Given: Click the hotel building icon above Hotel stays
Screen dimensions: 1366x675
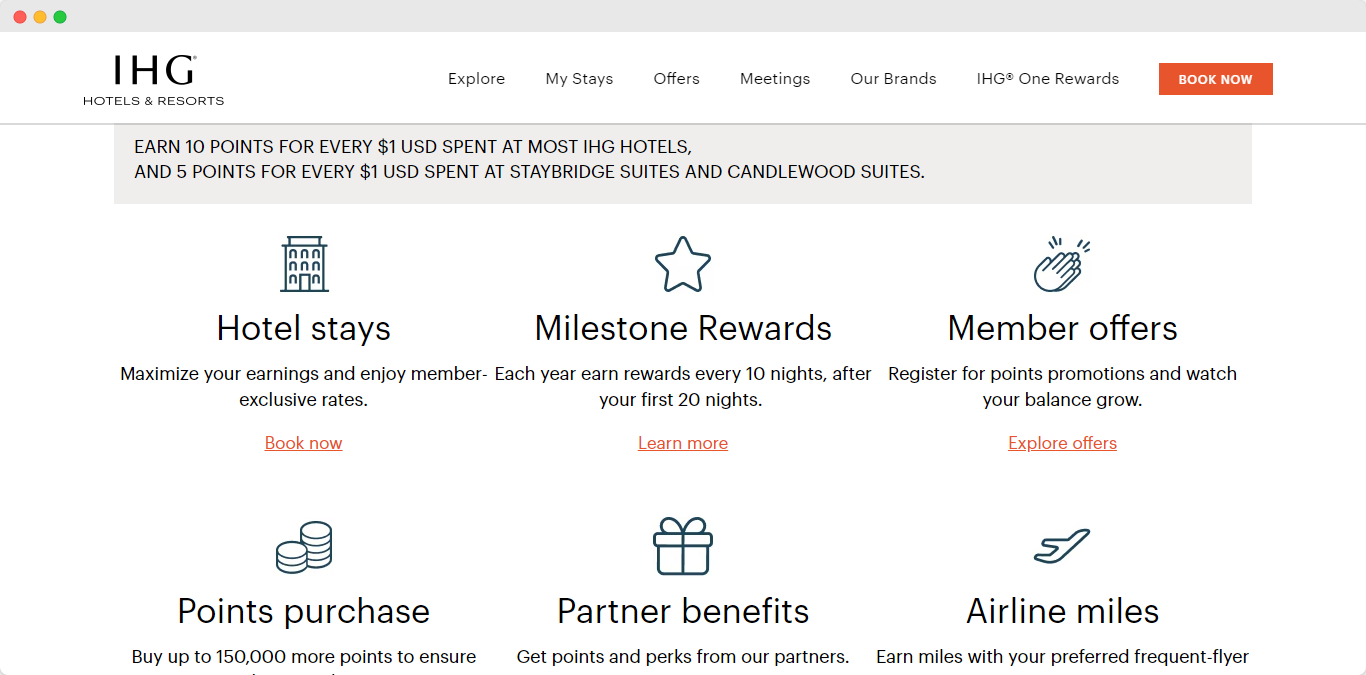Looking at the screenshot, I should click(303, 263).
